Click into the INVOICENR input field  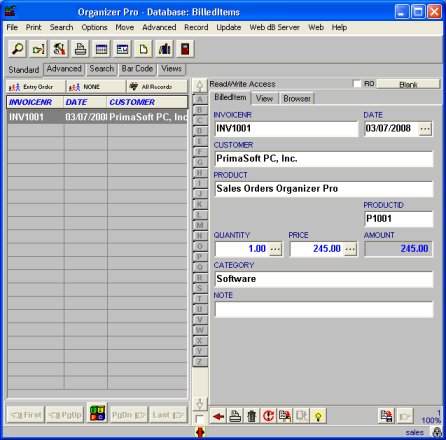coord(286,129)
